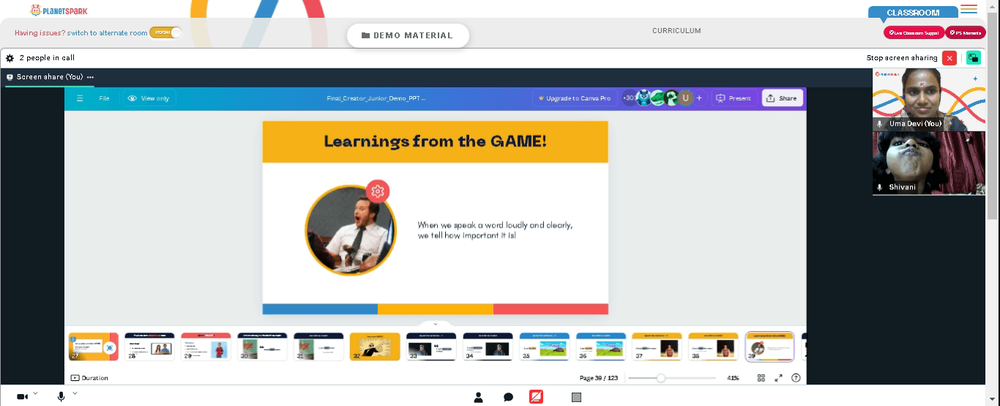Open Canva grid view icon

(761, 378)
